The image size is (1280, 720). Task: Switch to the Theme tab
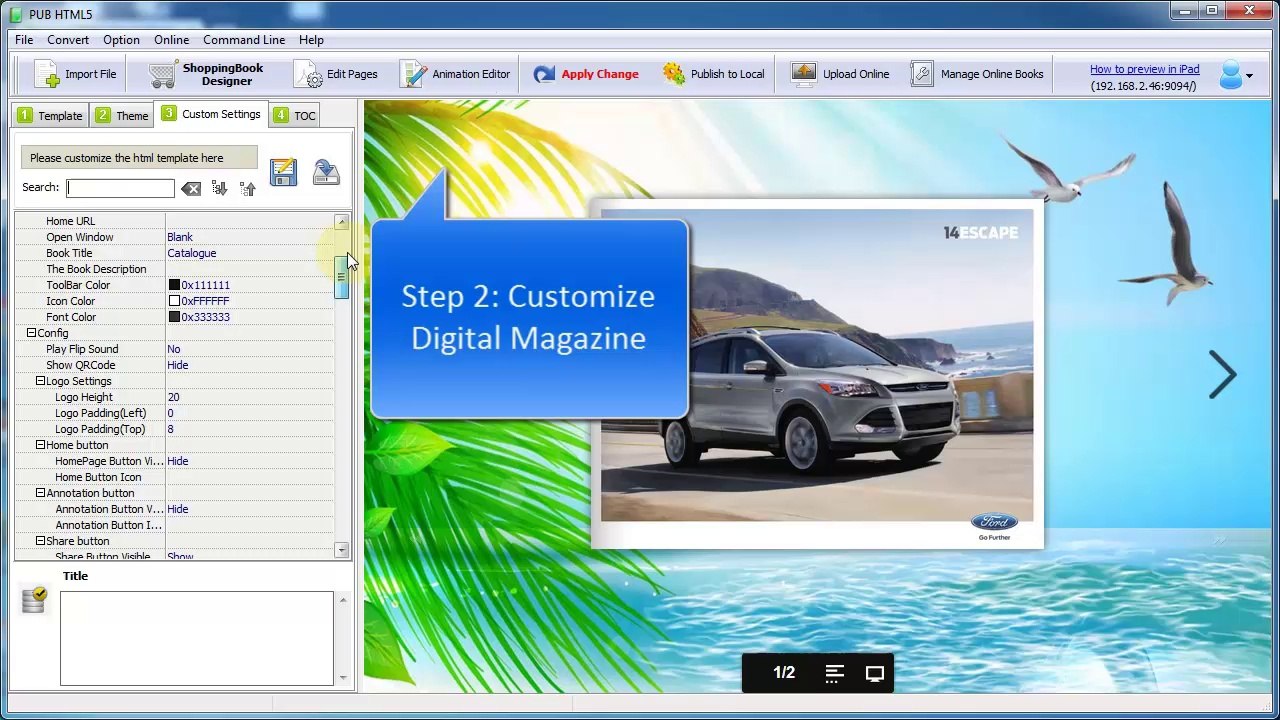tap(122, 116)
